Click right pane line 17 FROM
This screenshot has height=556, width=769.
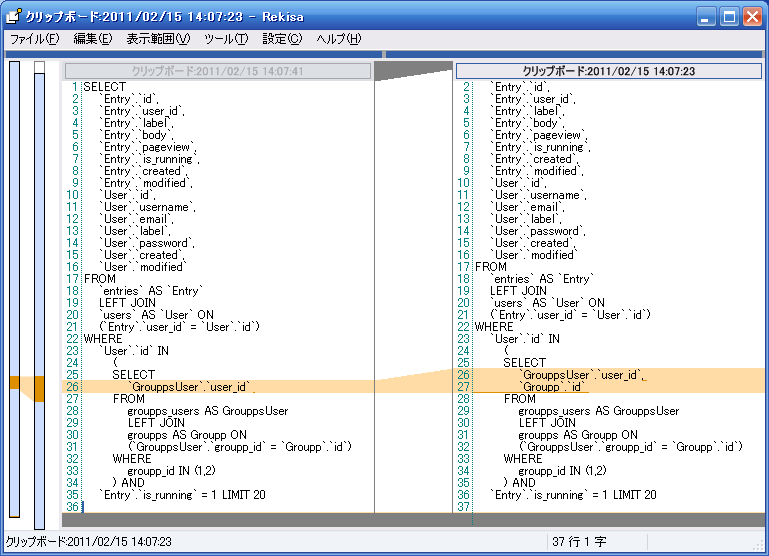click(491, 267)
